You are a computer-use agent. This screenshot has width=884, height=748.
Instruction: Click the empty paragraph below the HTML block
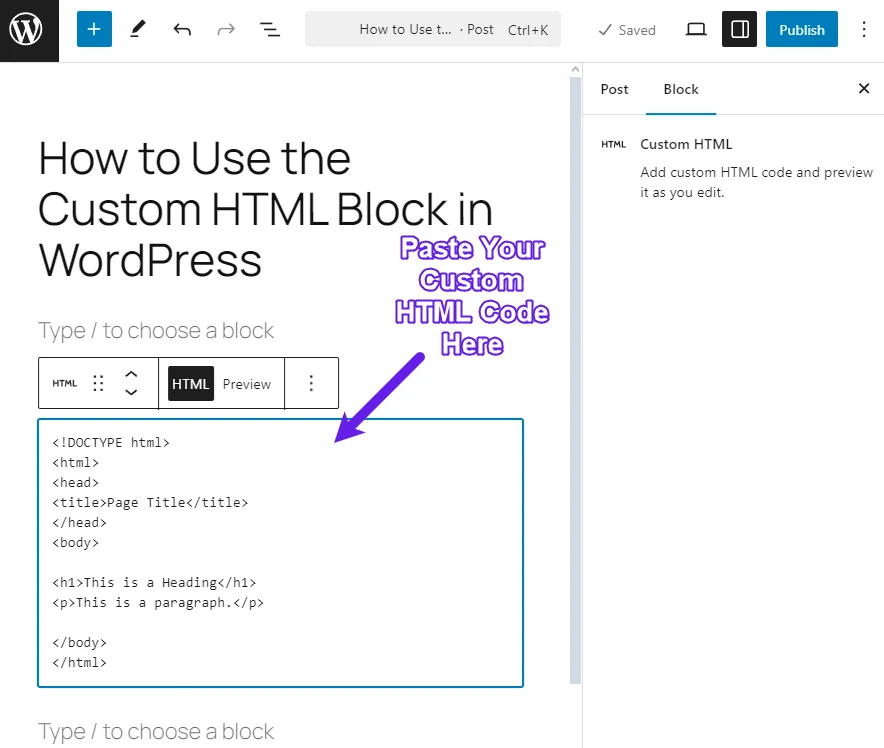pyautogui.click(x=156, y=732)
